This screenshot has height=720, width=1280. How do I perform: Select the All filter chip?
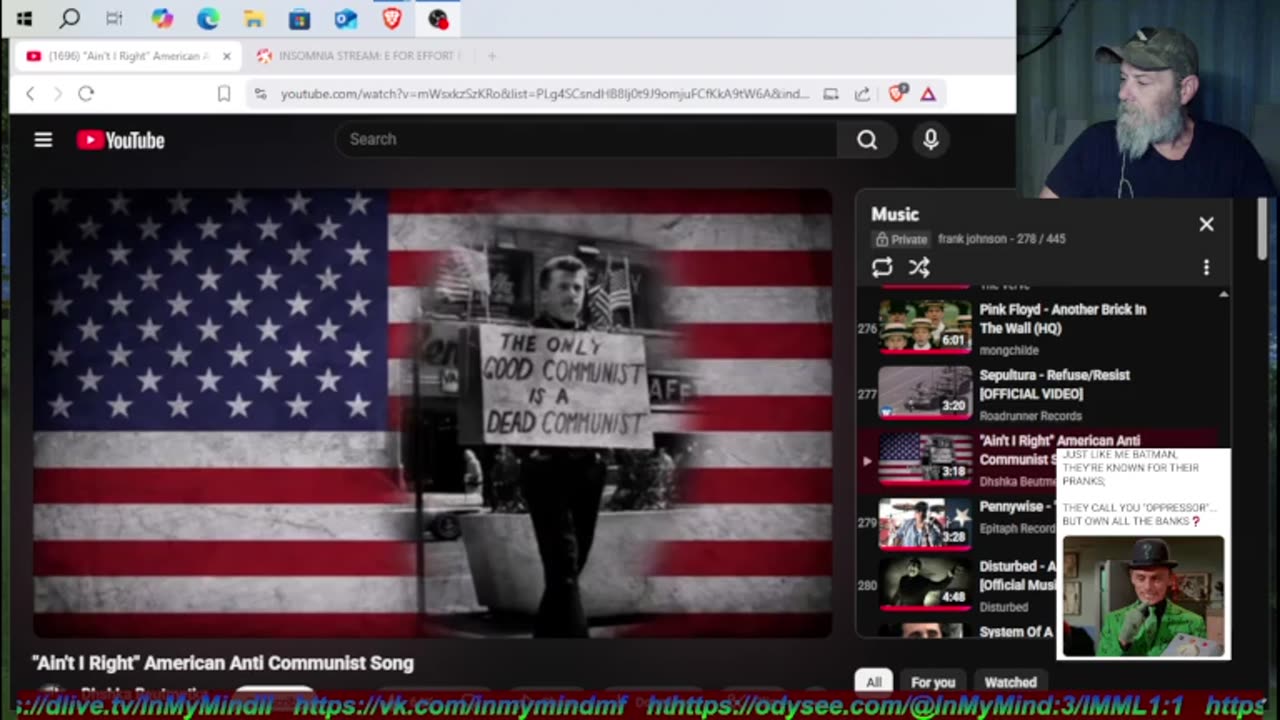874,682
